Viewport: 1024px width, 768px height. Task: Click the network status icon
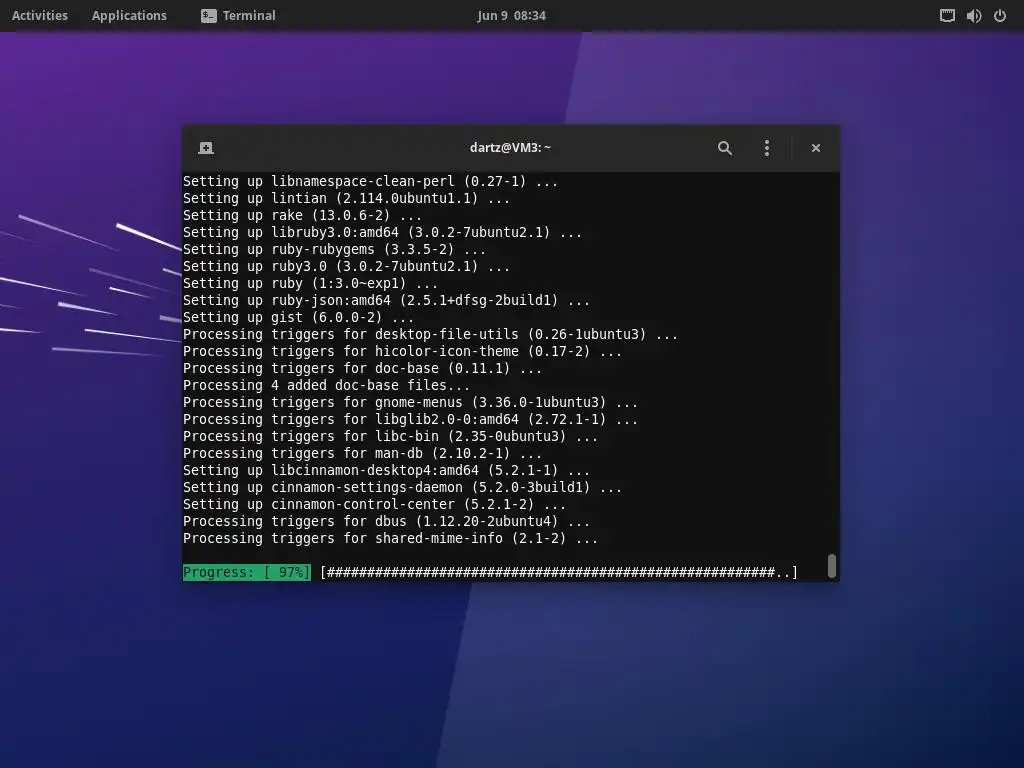click(947, 15)
